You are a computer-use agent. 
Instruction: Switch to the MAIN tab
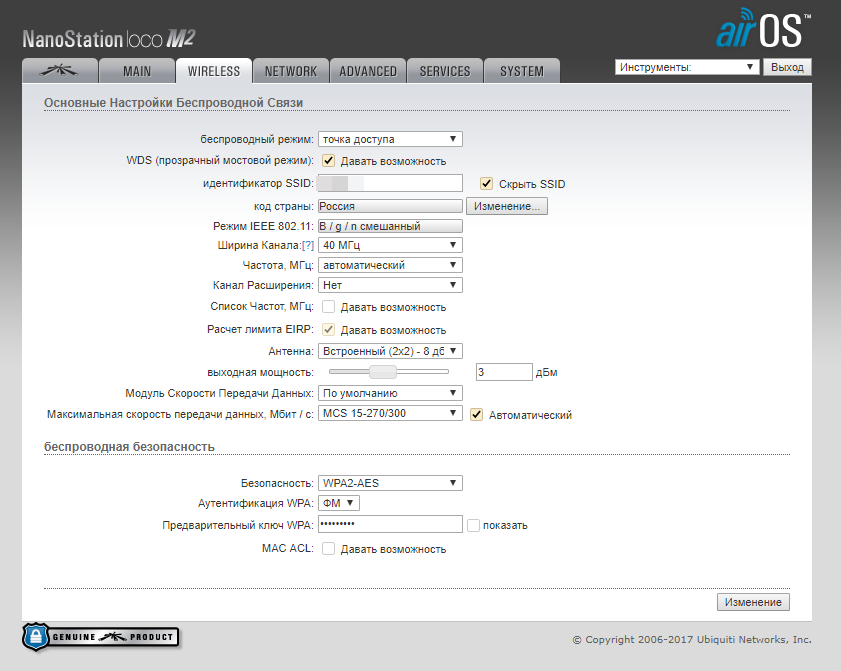pos(137,71)
